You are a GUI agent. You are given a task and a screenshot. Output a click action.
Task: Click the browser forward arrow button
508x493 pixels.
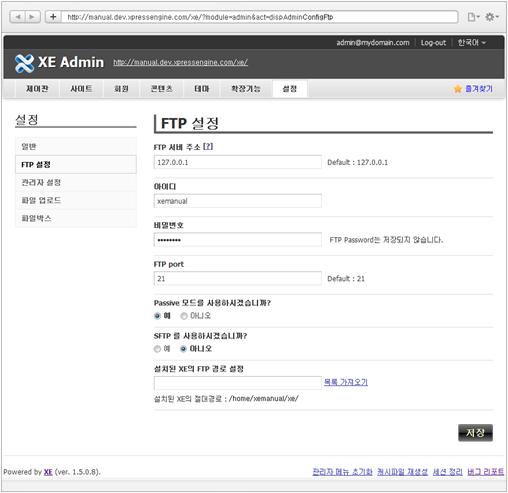(33, 17)
